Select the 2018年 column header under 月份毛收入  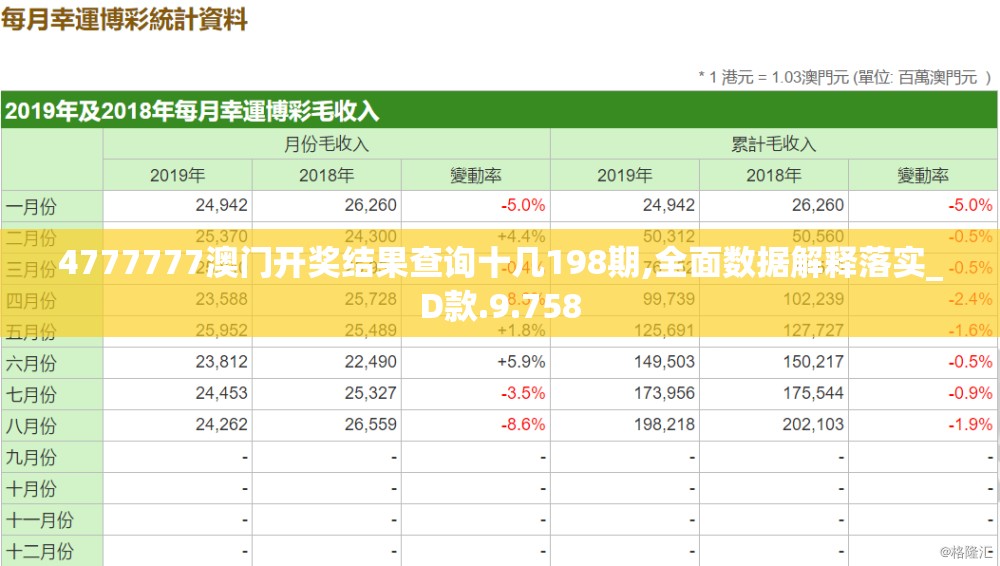(x=327, y=175)
